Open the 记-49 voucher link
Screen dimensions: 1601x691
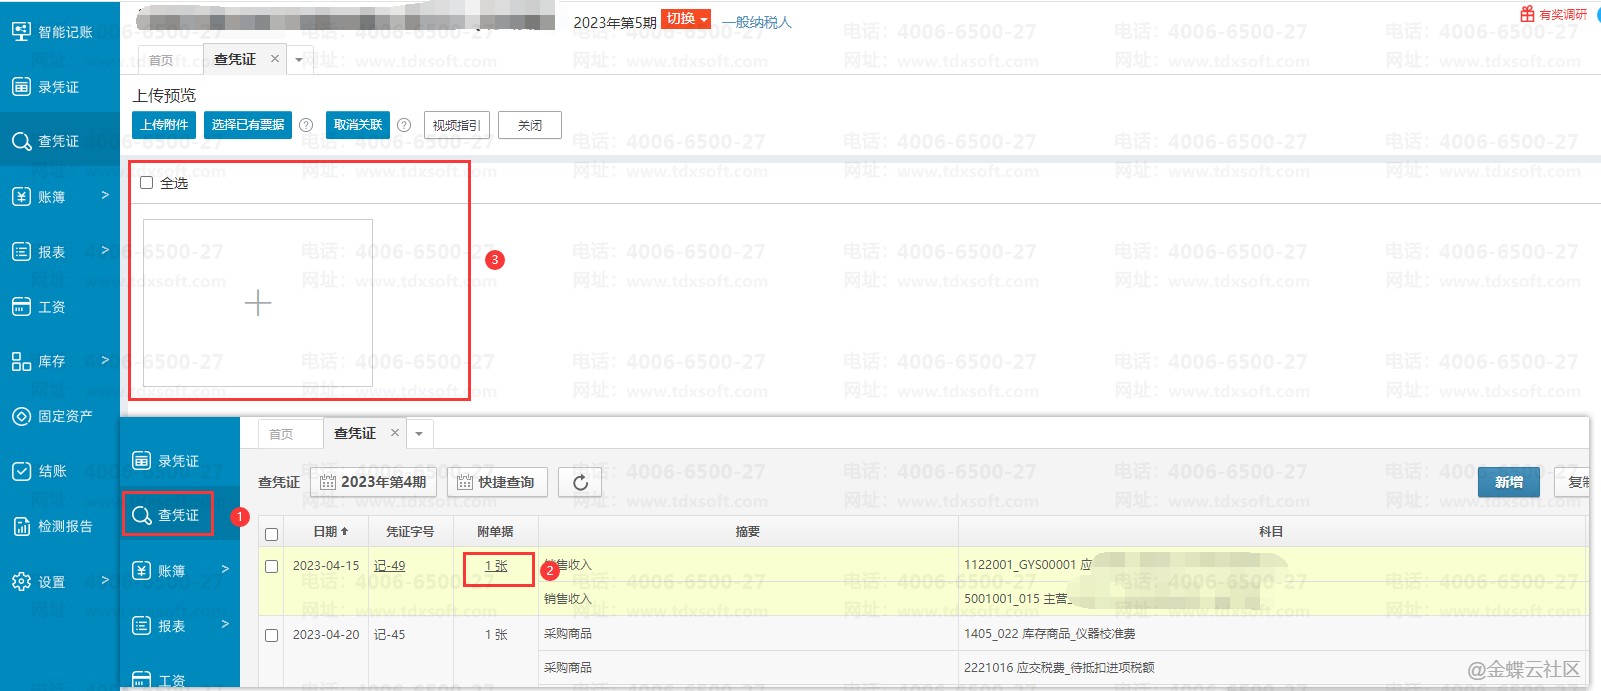tap(389, 566)
